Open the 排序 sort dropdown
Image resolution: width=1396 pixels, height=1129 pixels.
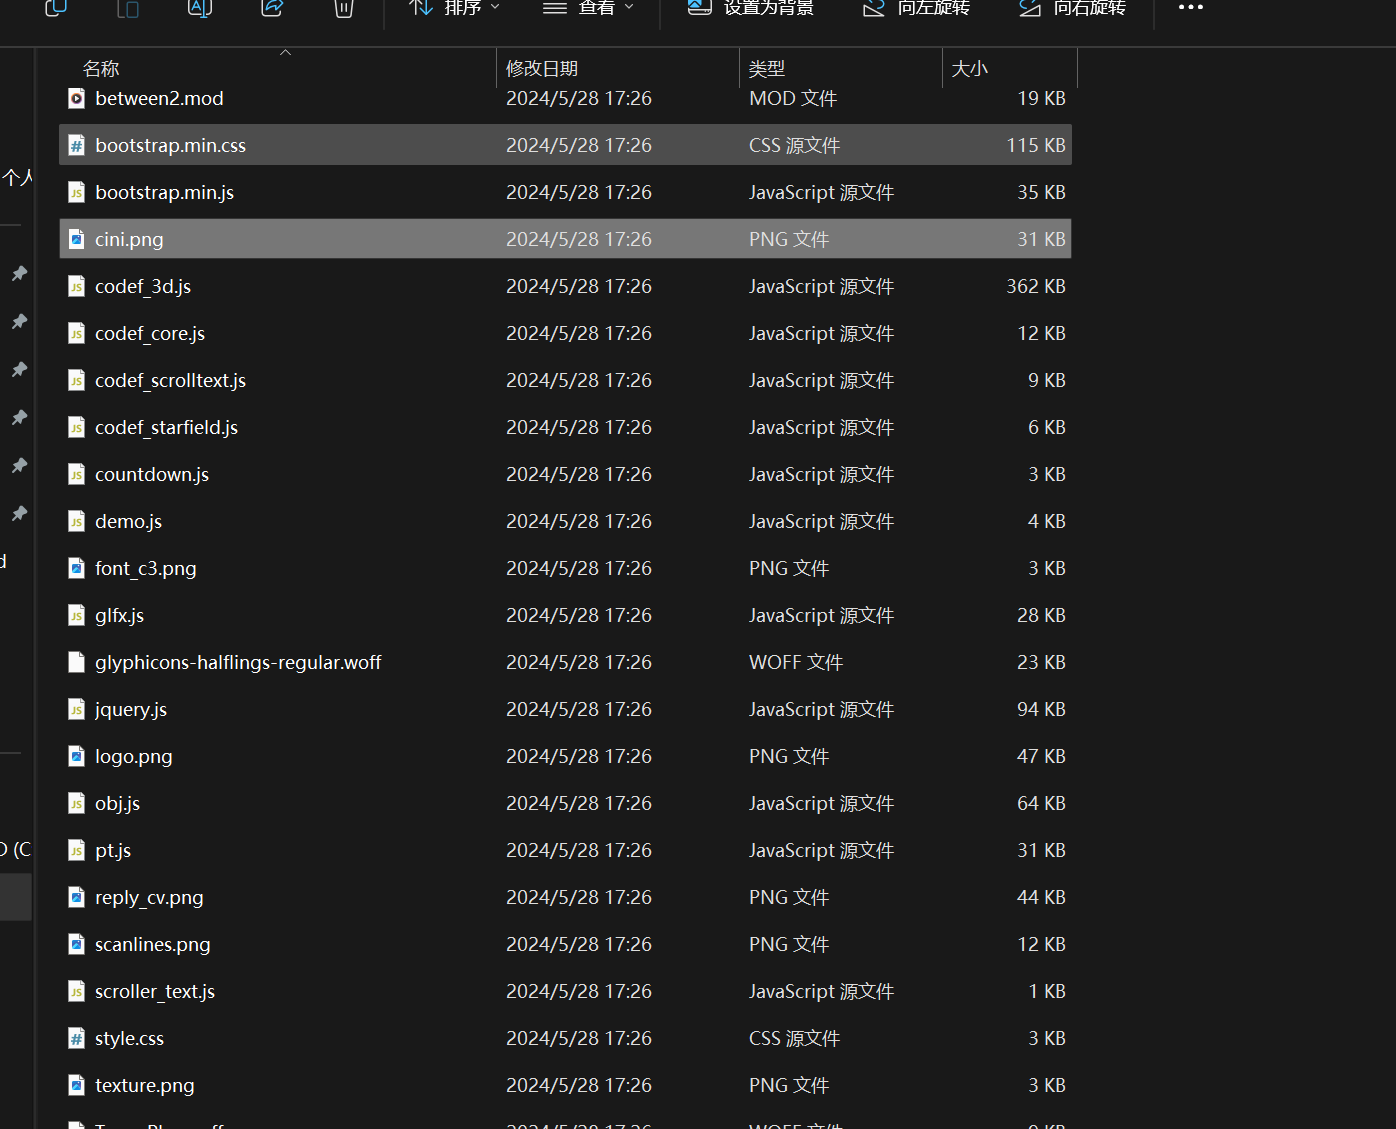tap(455, 8)
